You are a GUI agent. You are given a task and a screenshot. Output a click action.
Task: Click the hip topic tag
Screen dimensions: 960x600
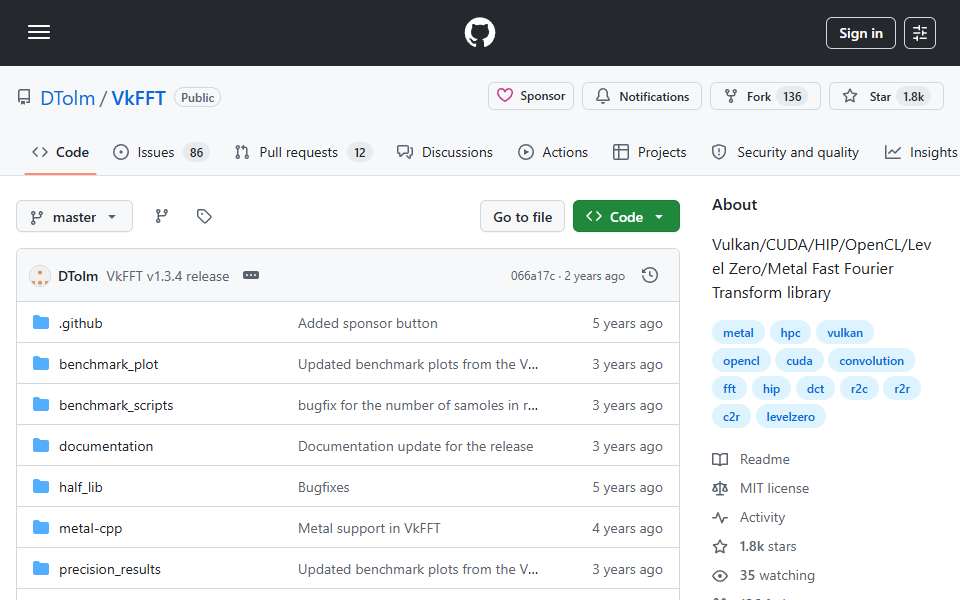pyautogui.click(x=771, y=389)
